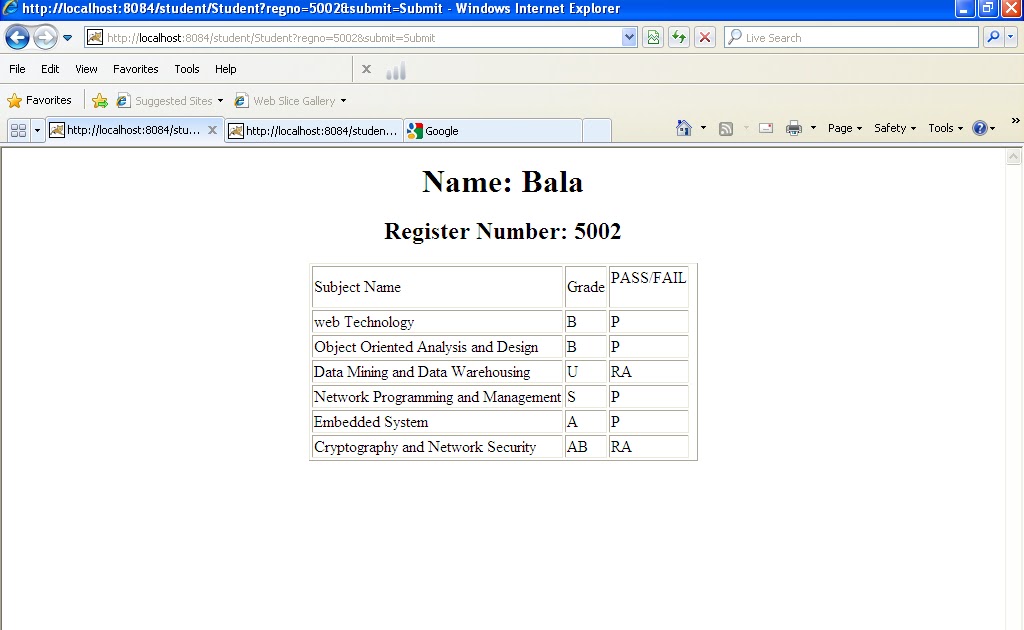Viewport: 1024px width, 630px height.
Task: Open the RSS feeds icon
Action: (x=726, y=128)
